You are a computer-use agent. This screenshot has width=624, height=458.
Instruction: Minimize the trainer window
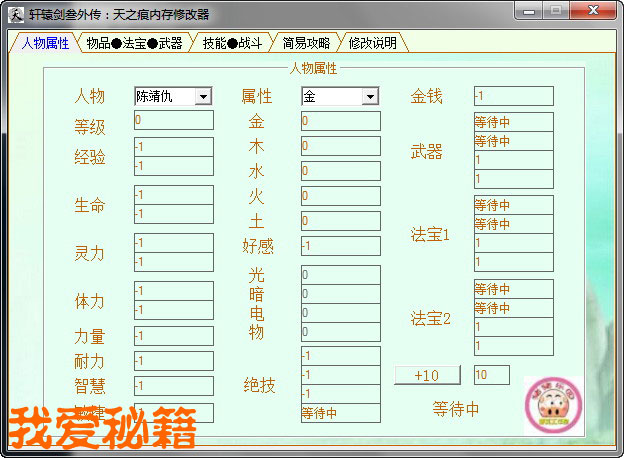tap(530, 11)
